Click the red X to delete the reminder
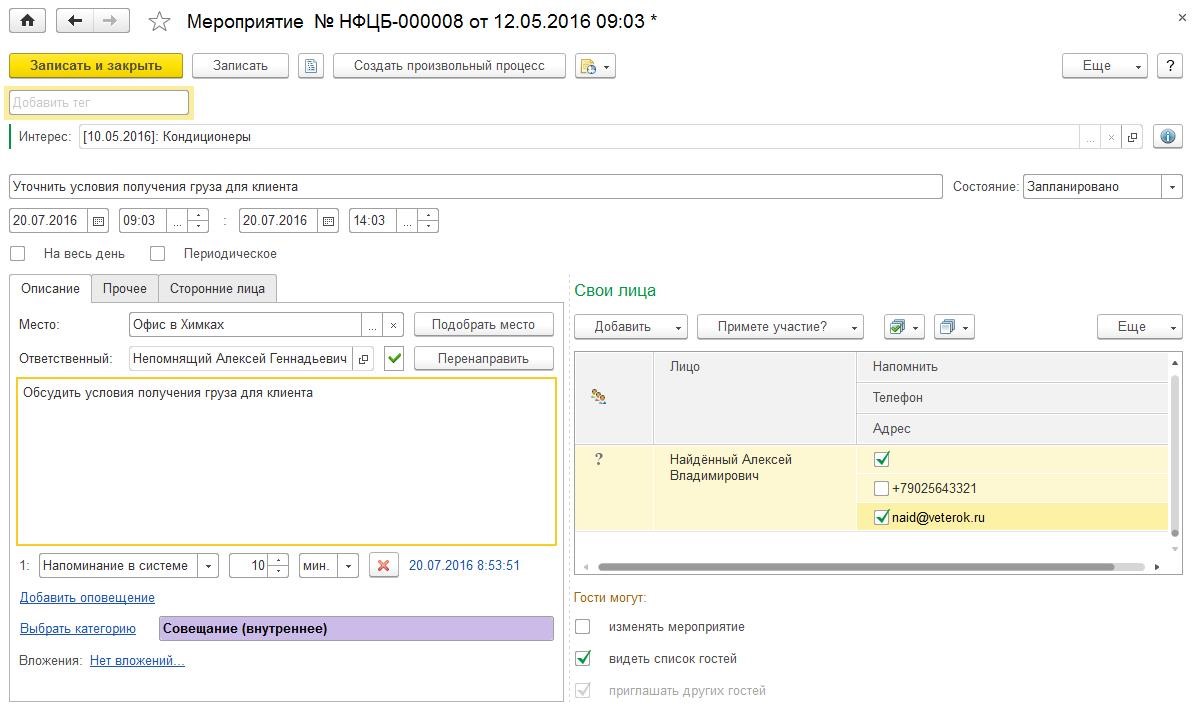This screenshot has width=1196, height=707. pos(383,565)
